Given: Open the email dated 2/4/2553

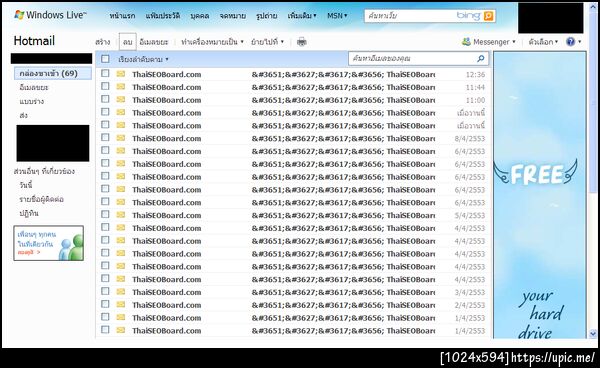Looking at the screenshot, I should pyautogui.click(x=293, y=305).
